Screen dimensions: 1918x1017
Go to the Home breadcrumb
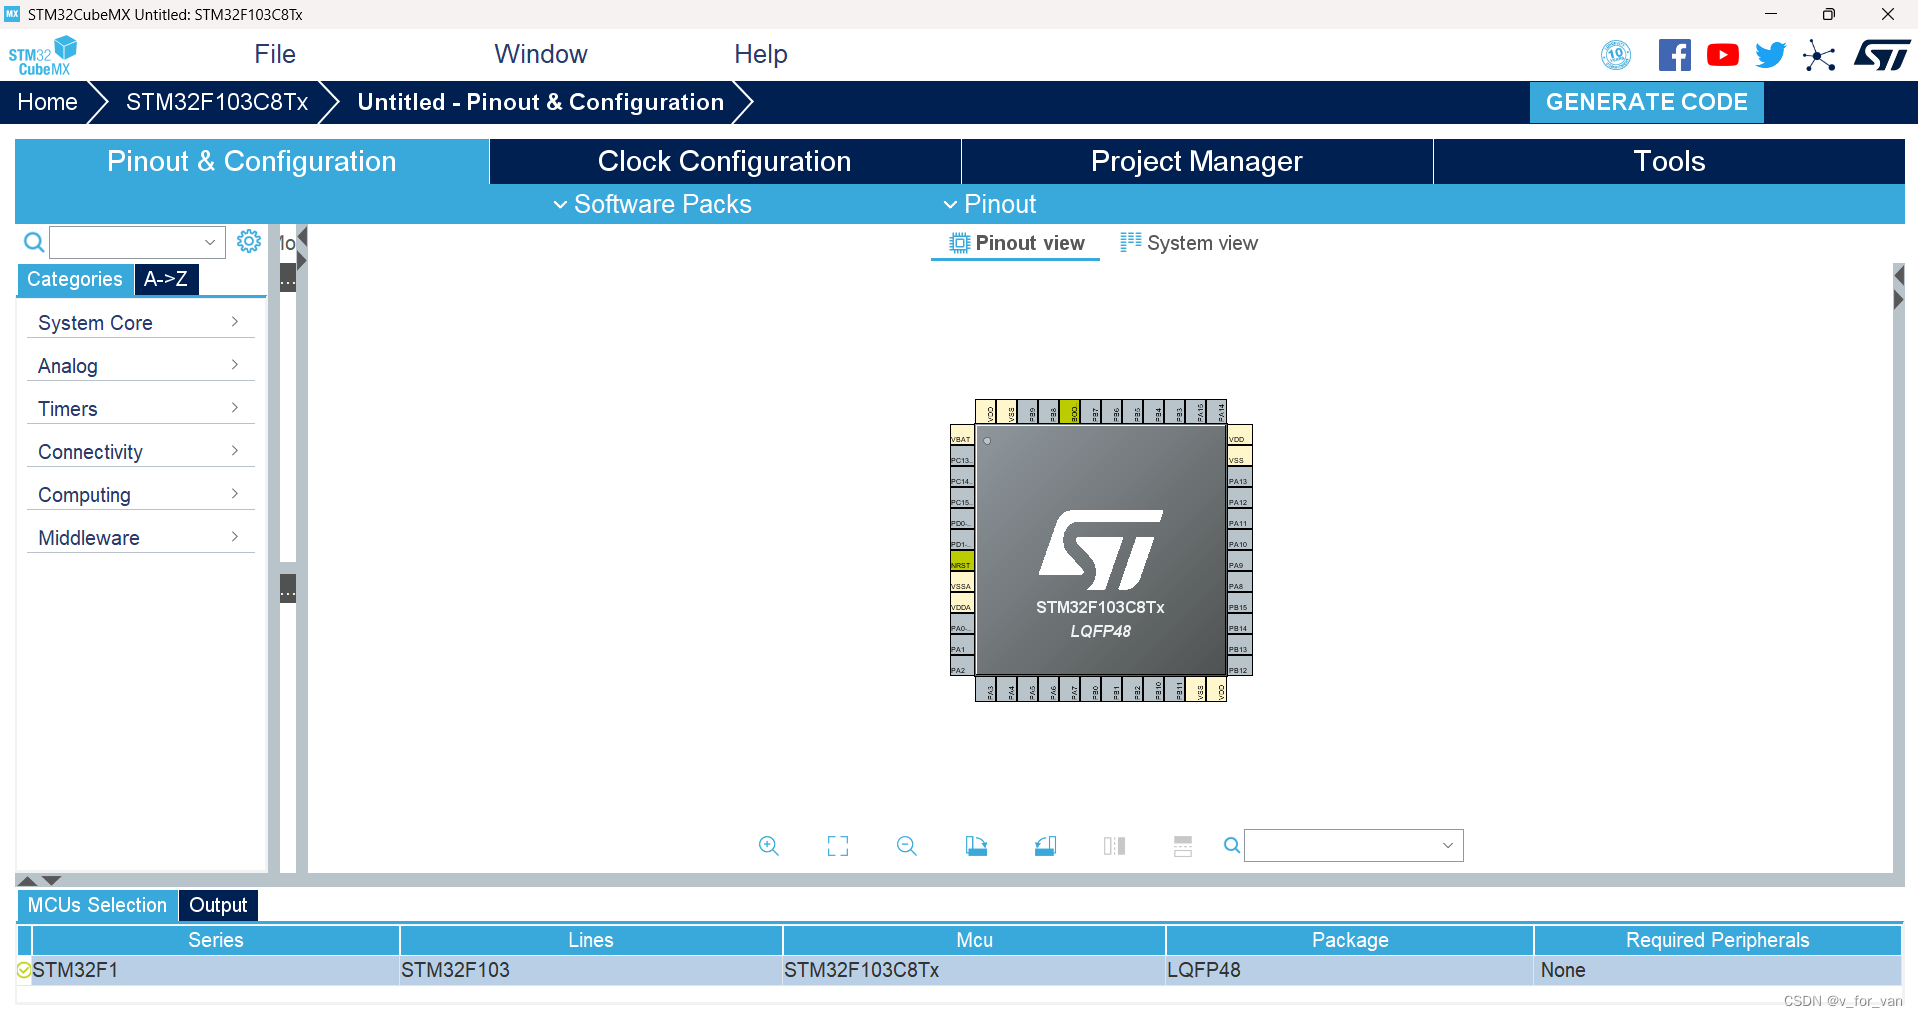tap(47, 102)
